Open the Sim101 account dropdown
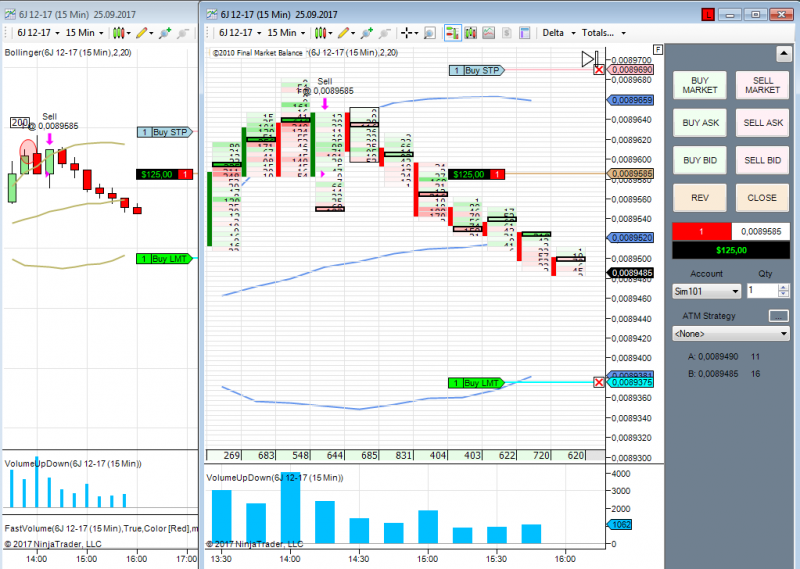This screenshot has width=800, height=569. pyautogui.click(x=707, y=291)
